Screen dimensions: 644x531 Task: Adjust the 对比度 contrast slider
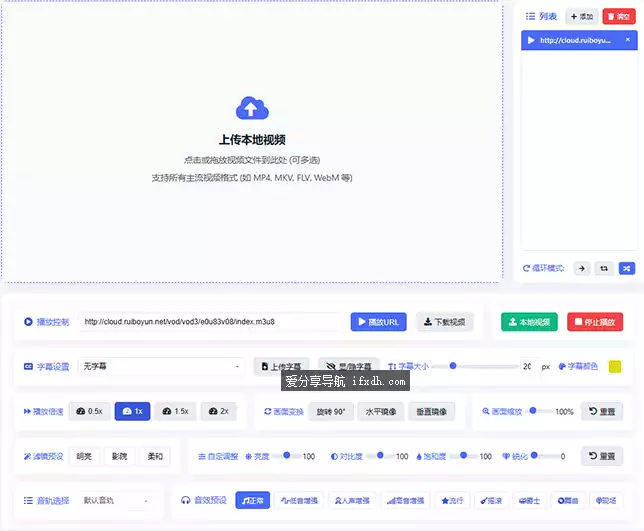pos(378,455)
